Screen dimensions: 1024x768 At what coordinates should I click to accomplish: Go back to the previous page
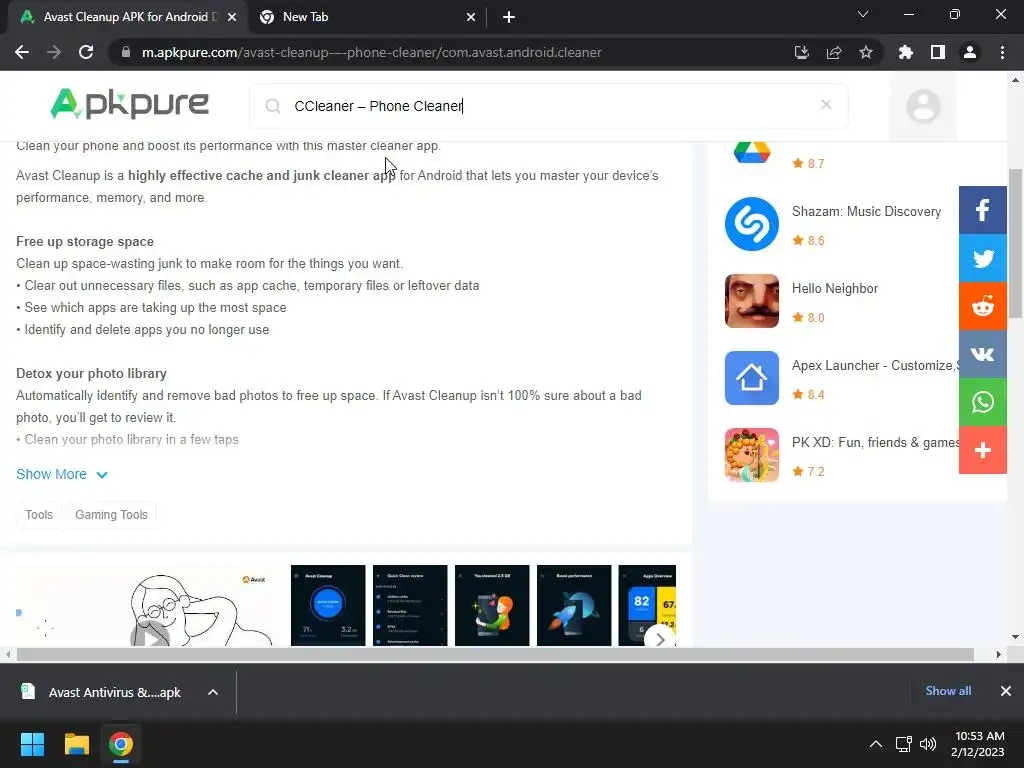(x=22, y=52)
